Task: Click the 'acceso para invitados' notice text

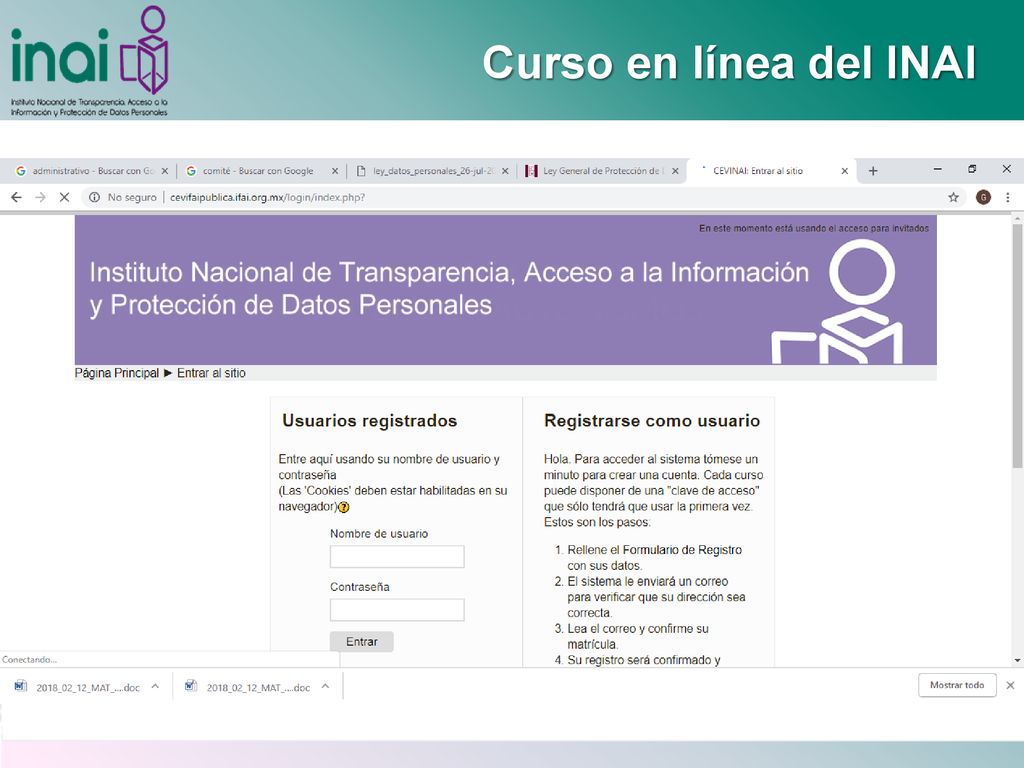Action: click(814, 228)
